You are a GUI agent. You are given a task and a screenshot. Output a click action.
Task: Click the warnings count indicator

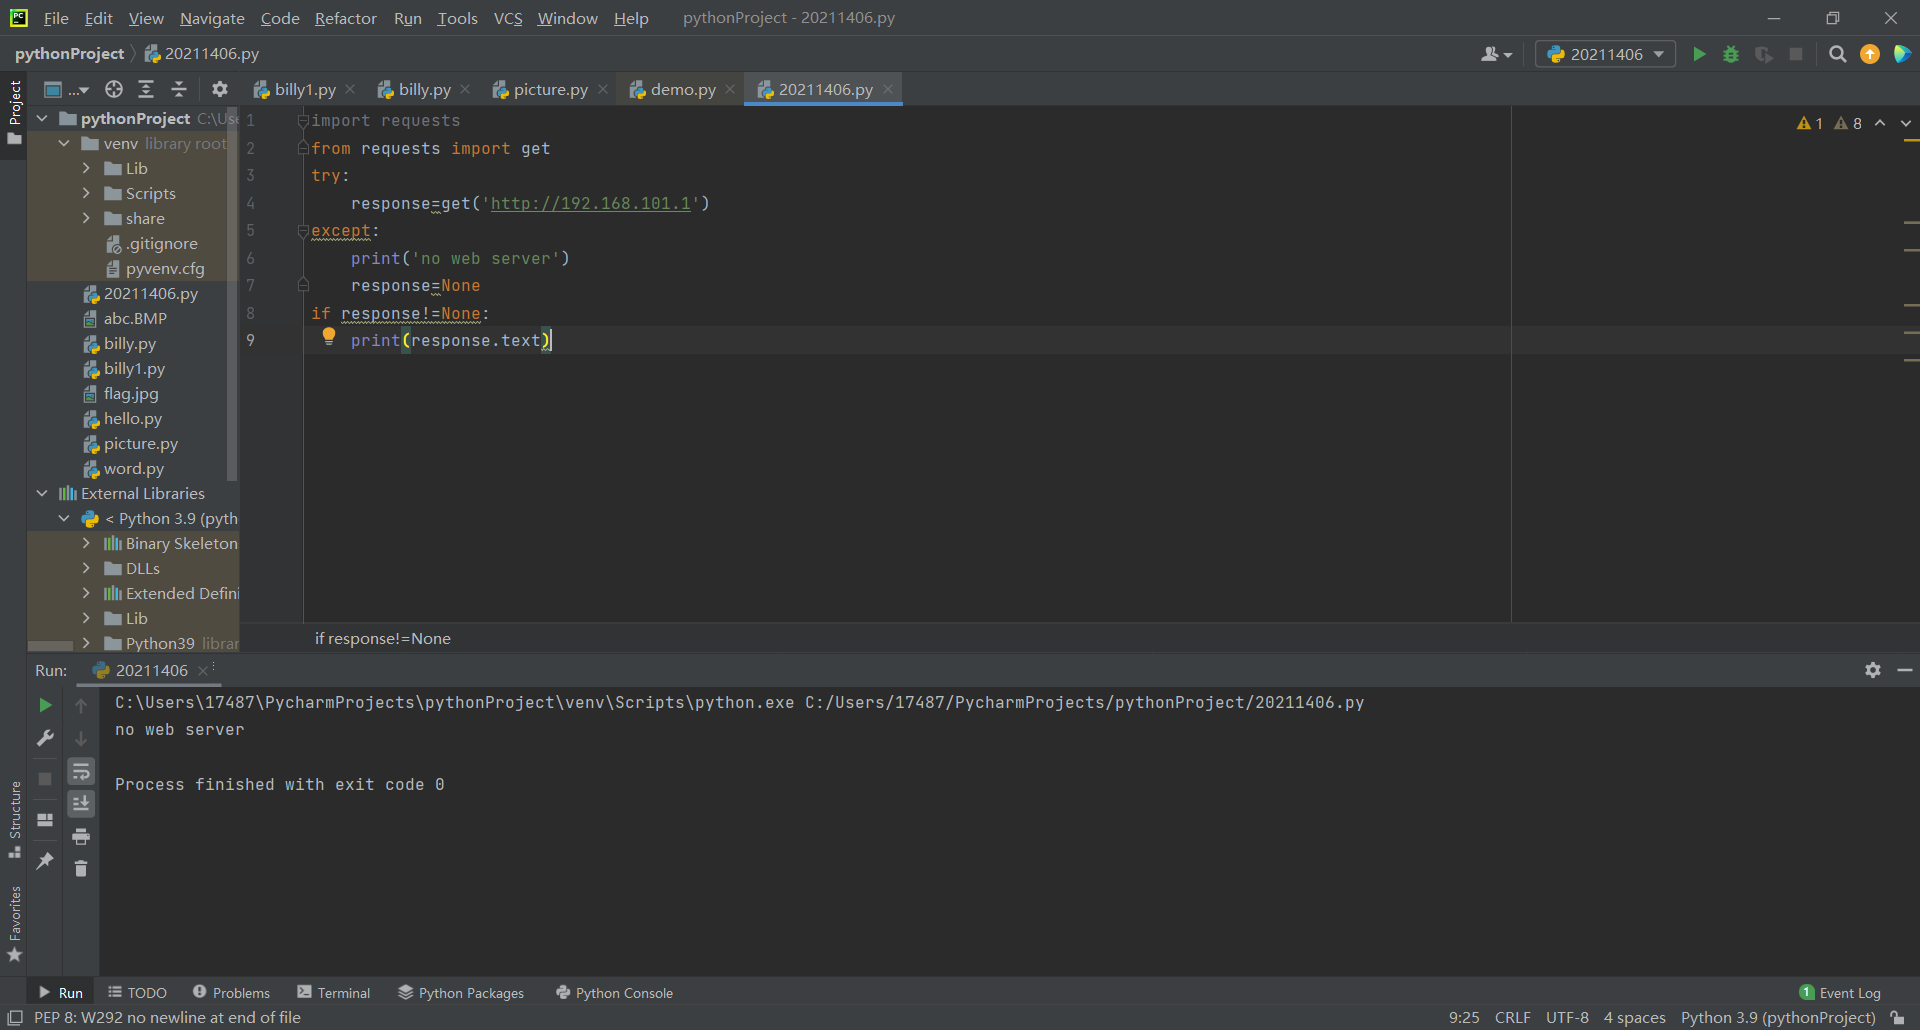coord(1829,123)
